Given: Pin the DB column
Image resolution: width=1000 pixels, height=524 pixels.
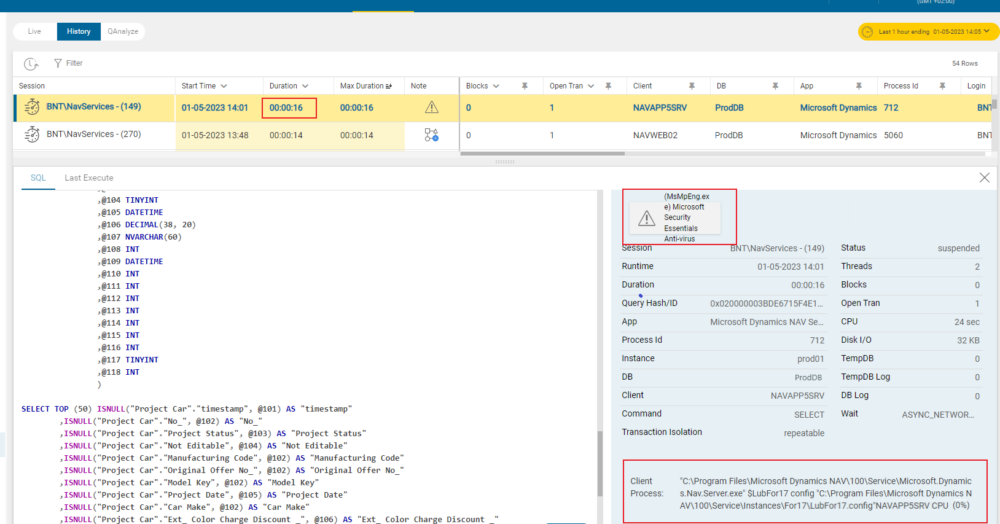Looking at the screenshot, I should click(x=775, y=85).
